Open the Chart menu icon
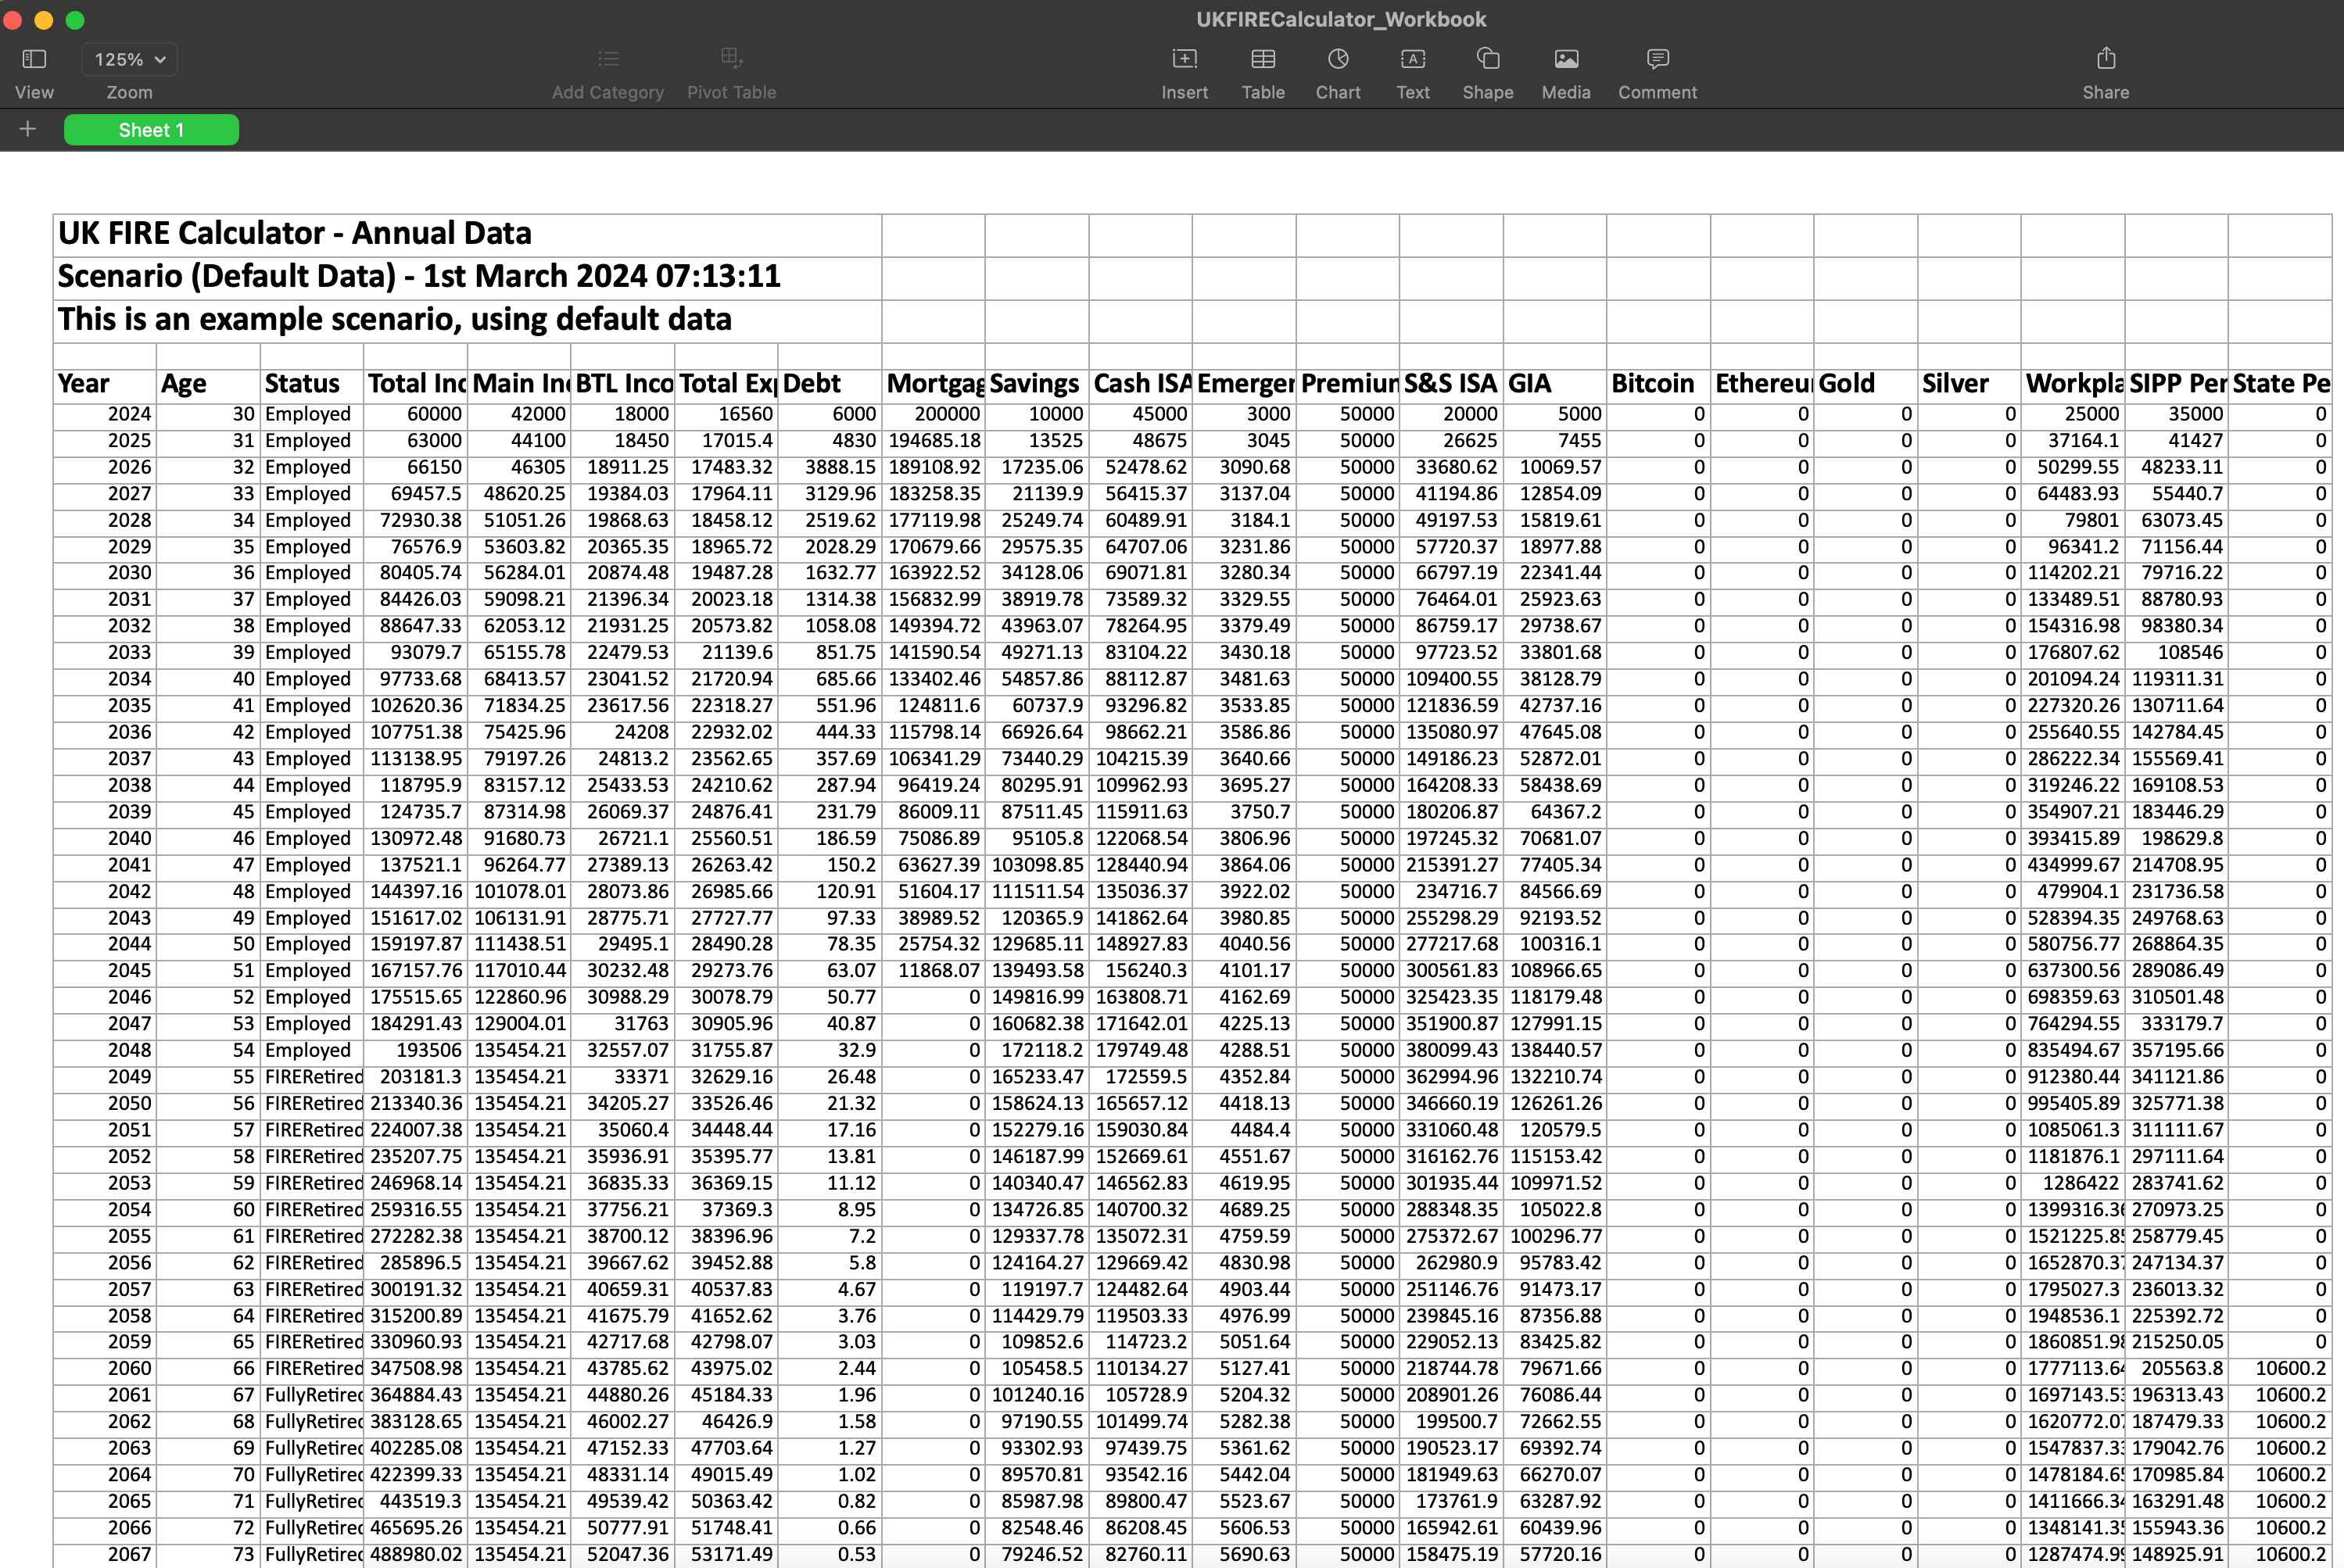This screenshot has width=2344, height=1568. [1338, 59]
